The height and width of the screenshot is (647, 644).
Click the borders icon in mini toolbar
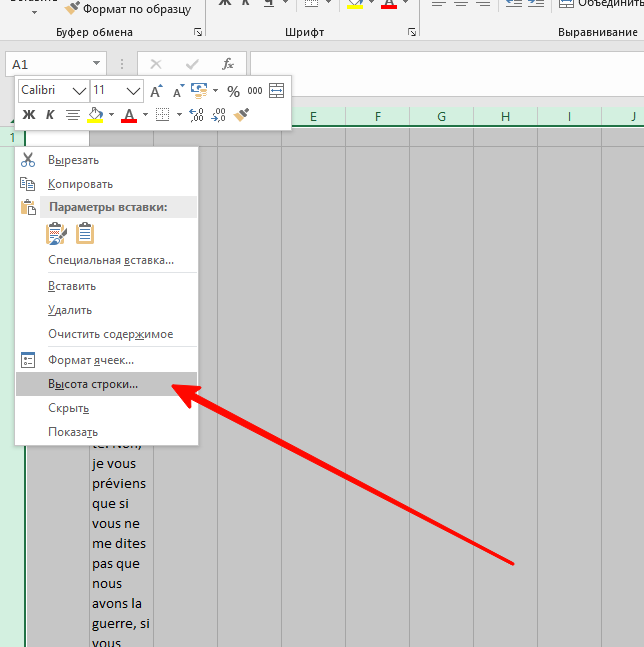[x=162, y=115]
